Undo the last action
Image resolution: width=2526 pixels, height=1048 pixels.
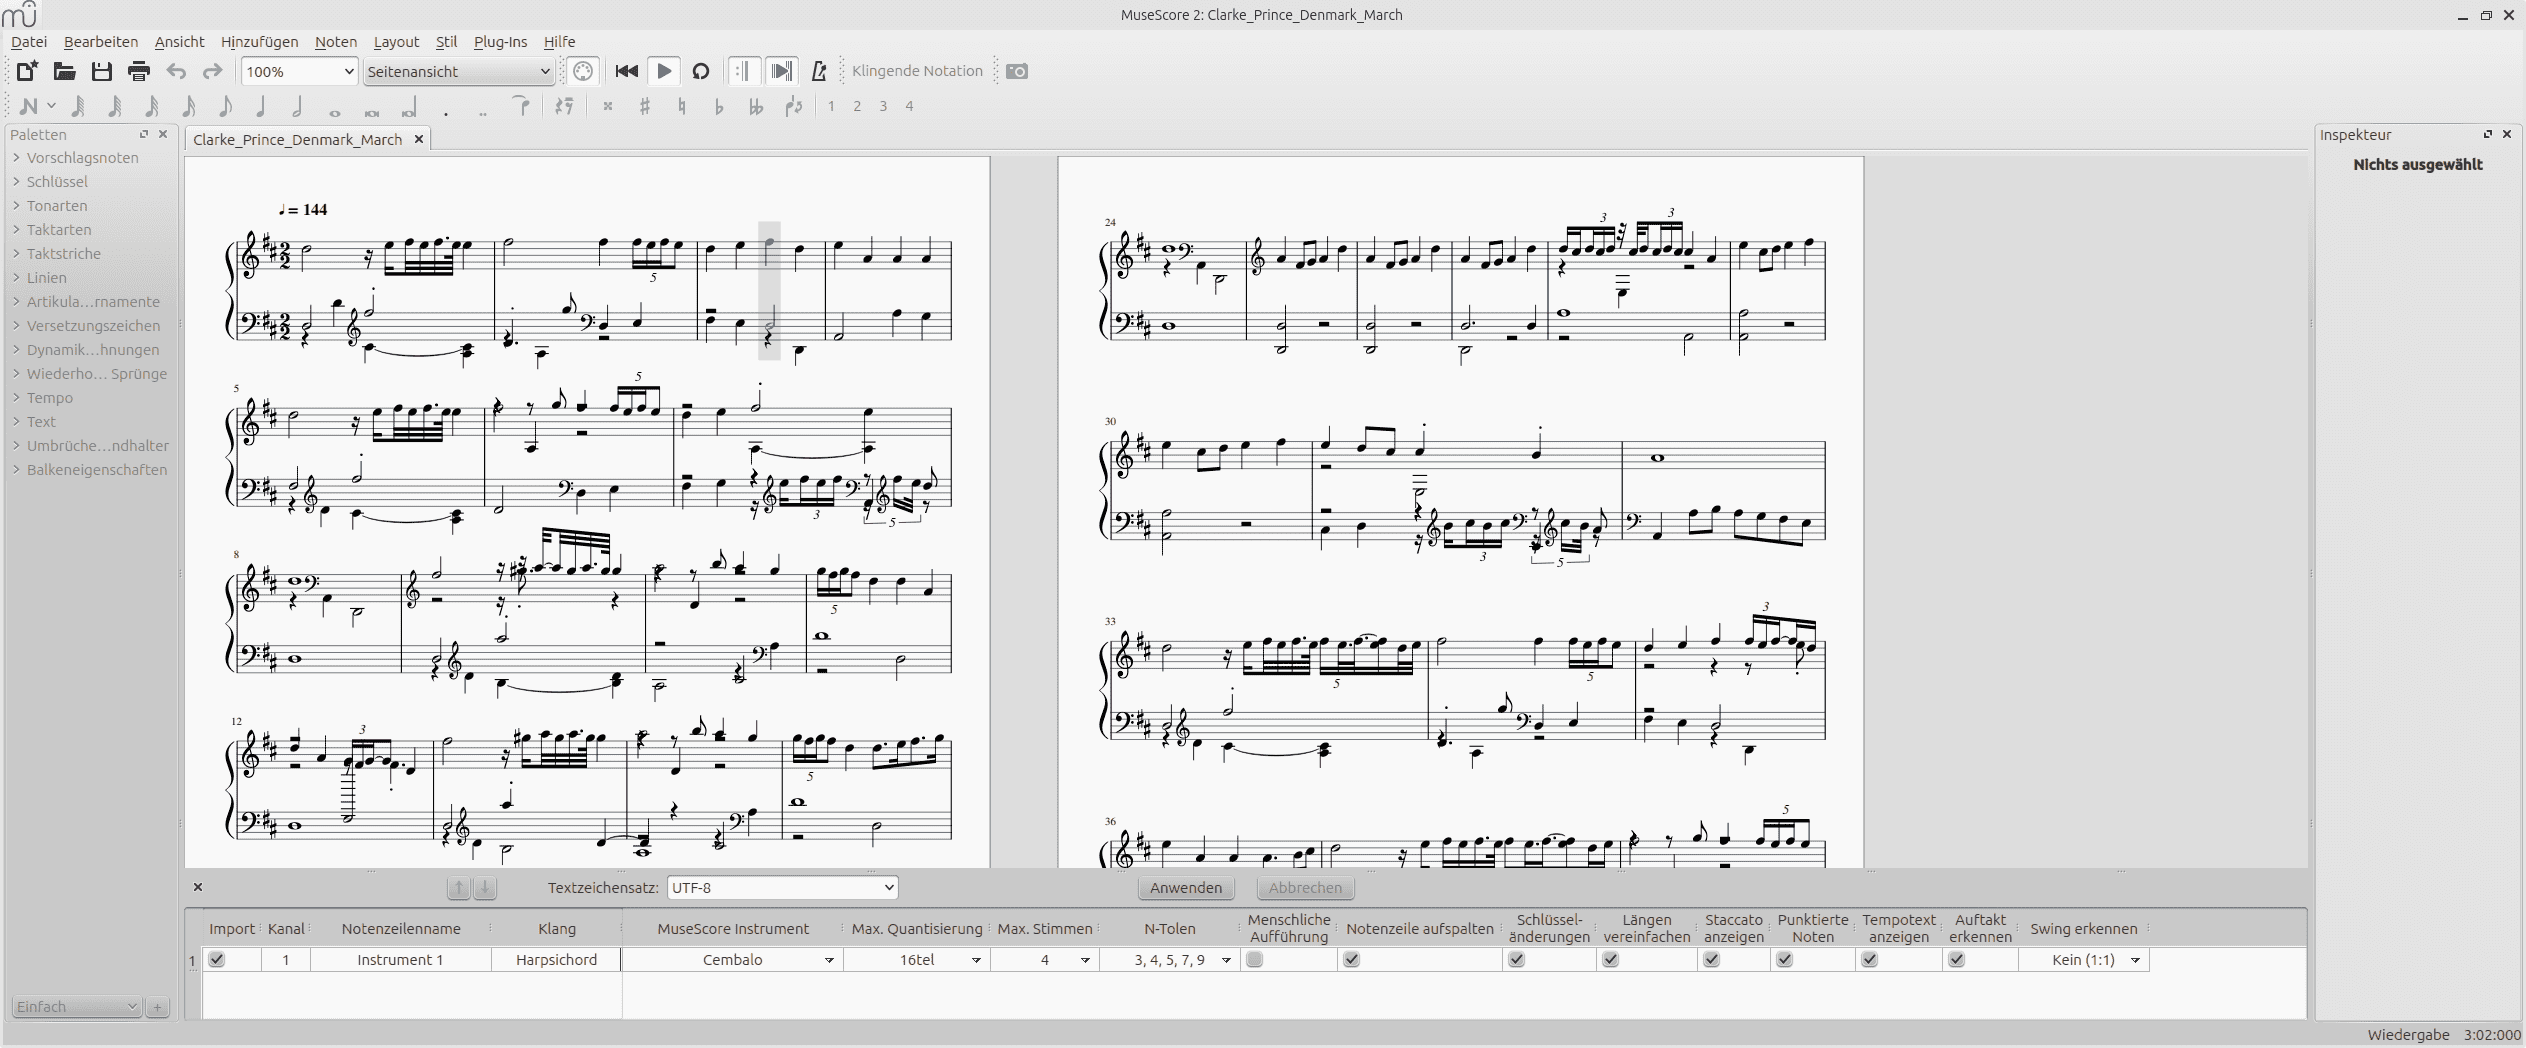176,71
